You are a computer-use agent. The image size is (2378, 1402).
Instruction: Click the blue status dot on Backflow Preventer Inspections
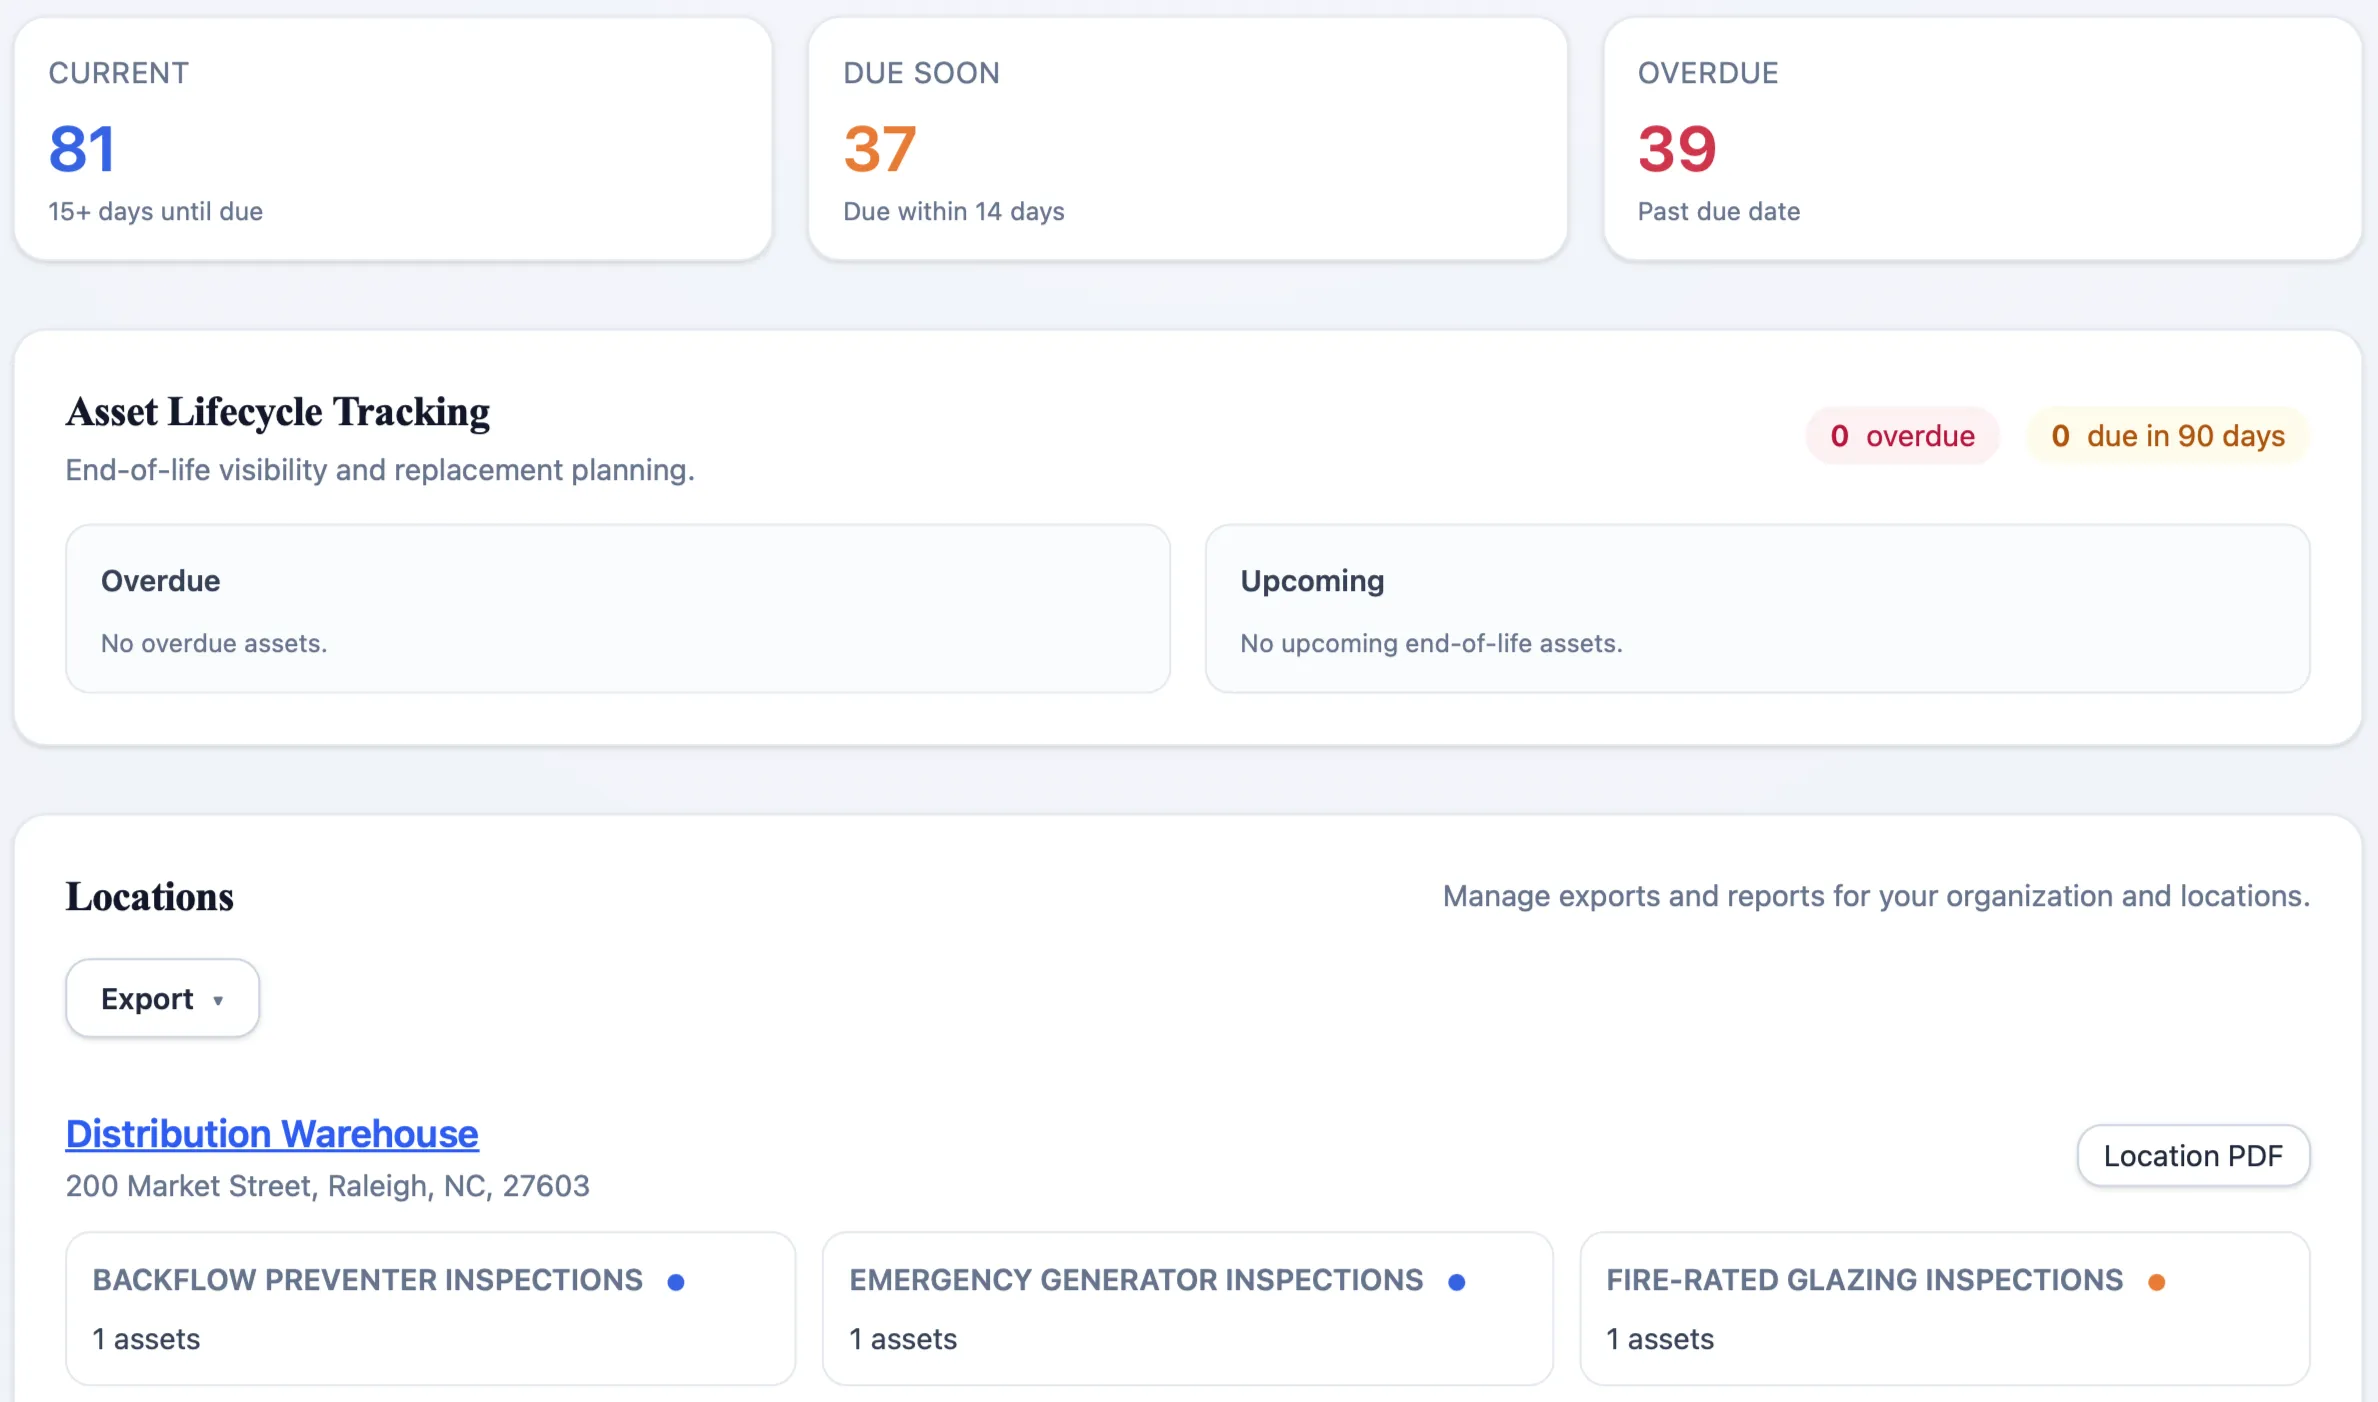677,1280
